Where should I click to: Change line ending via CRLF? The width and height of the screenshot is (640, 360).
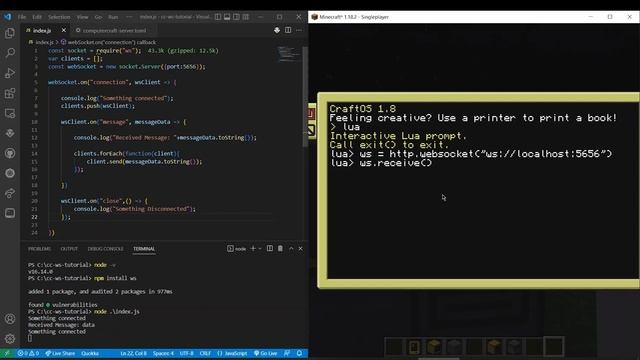pos(205,353)
